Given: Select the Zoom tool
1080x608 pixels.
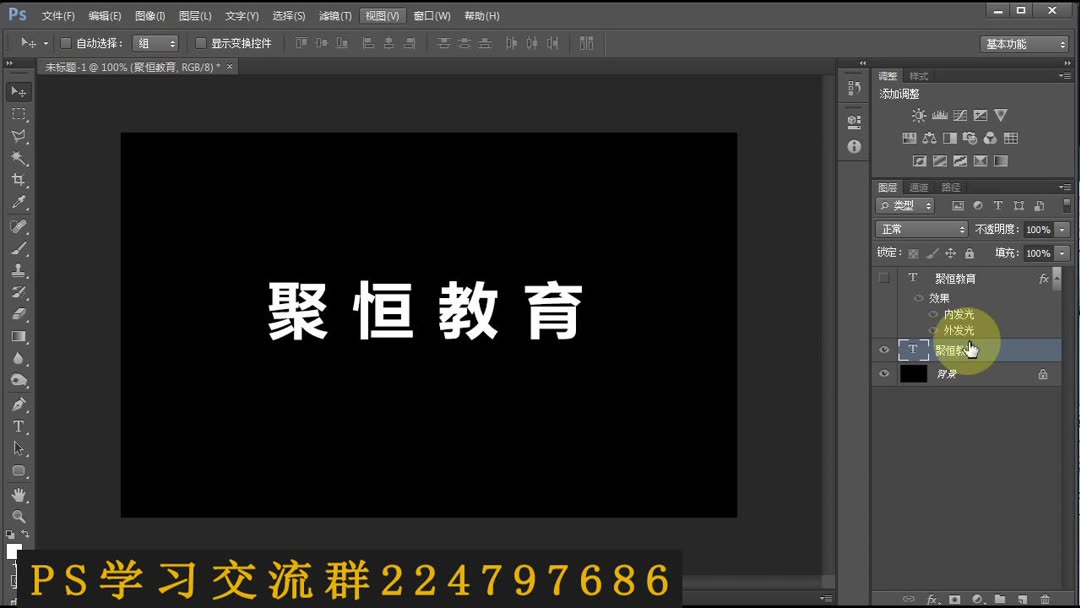Looking at the screenshot, I should point(18,516).
